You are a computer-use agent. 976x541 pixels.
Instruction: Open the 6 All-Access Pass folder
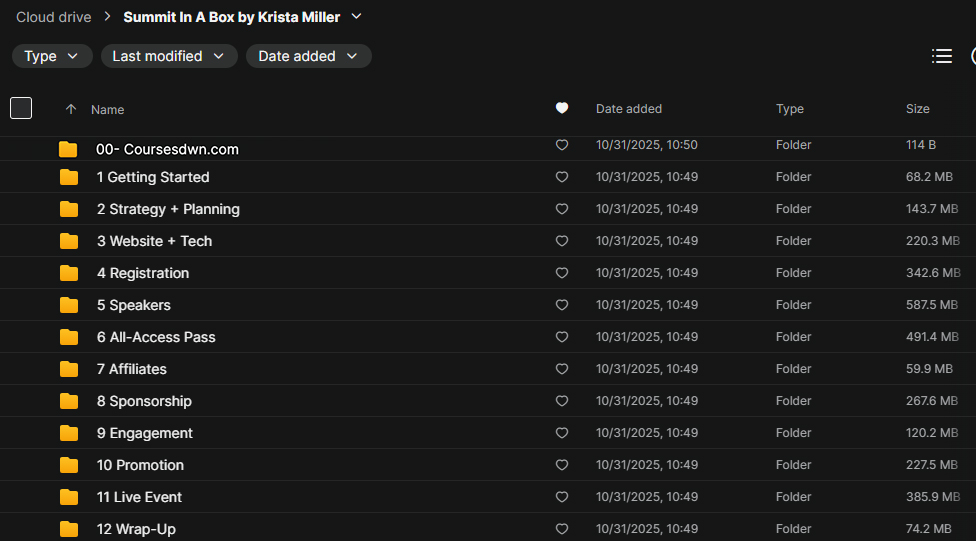156,337
